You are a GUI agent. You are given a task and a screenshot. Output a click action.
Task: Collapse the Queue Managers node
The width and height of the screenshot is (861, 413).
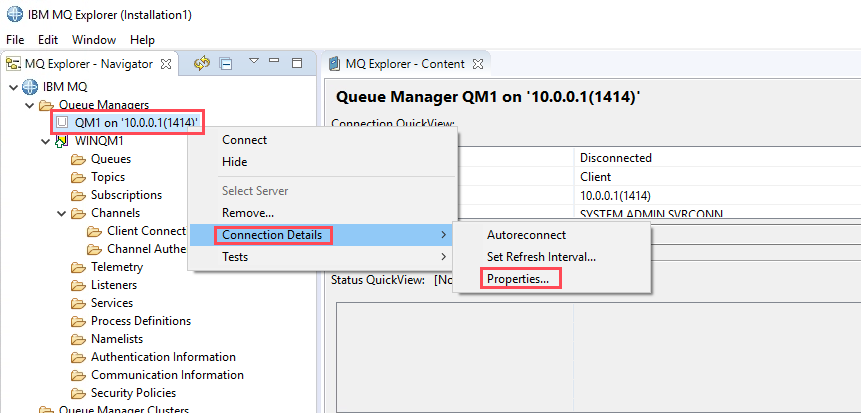tap(30, 105)
